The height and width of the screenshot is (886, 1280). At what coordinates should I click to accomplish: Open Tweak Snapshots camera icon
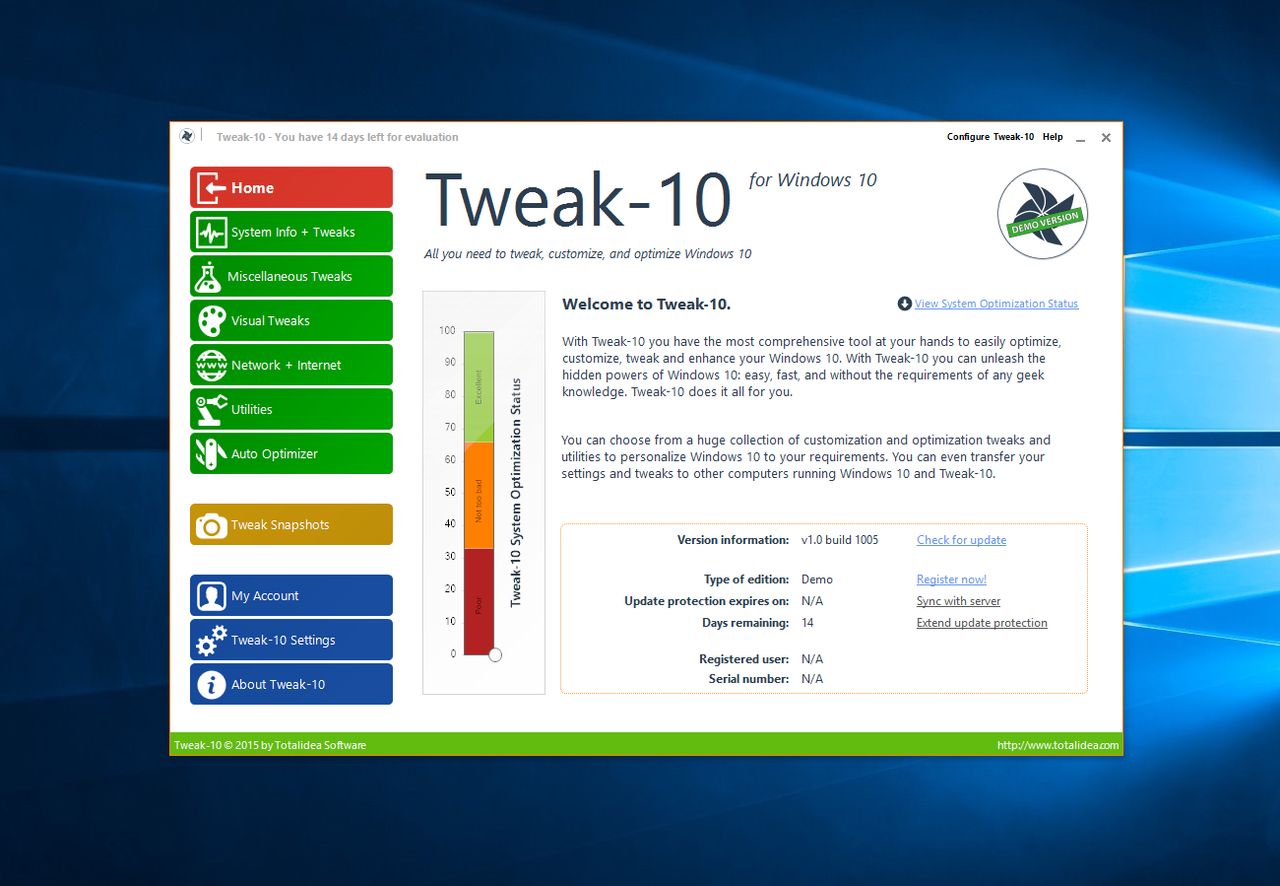211,524
